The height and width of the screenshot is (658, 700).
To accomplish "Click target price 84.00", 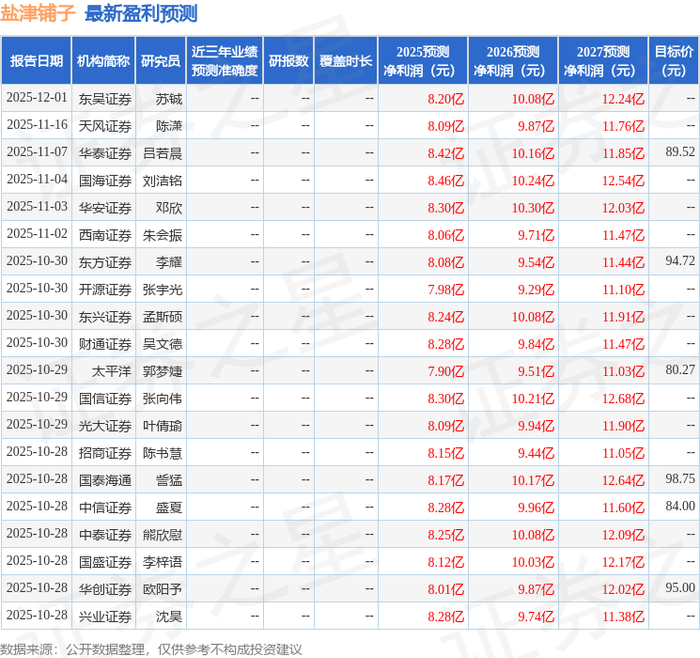I will click(680, 506).
